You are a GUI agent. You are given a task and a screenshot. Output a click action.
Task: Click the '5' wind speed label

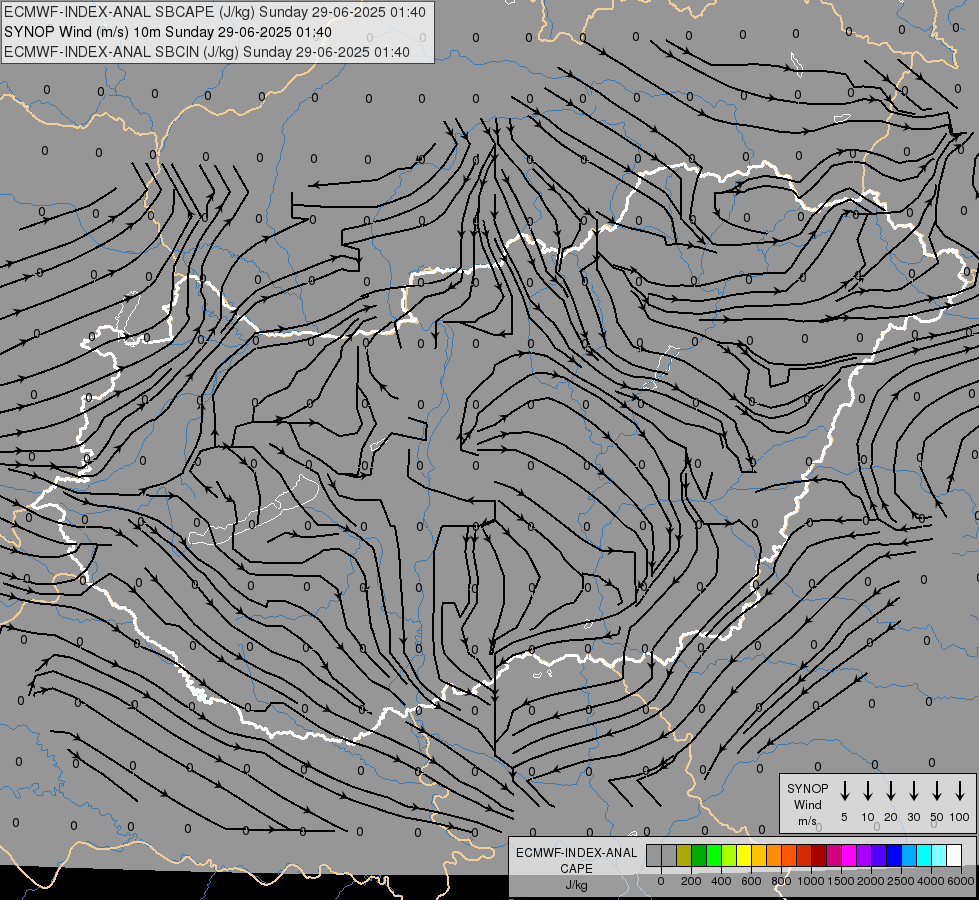click(844, 817)
